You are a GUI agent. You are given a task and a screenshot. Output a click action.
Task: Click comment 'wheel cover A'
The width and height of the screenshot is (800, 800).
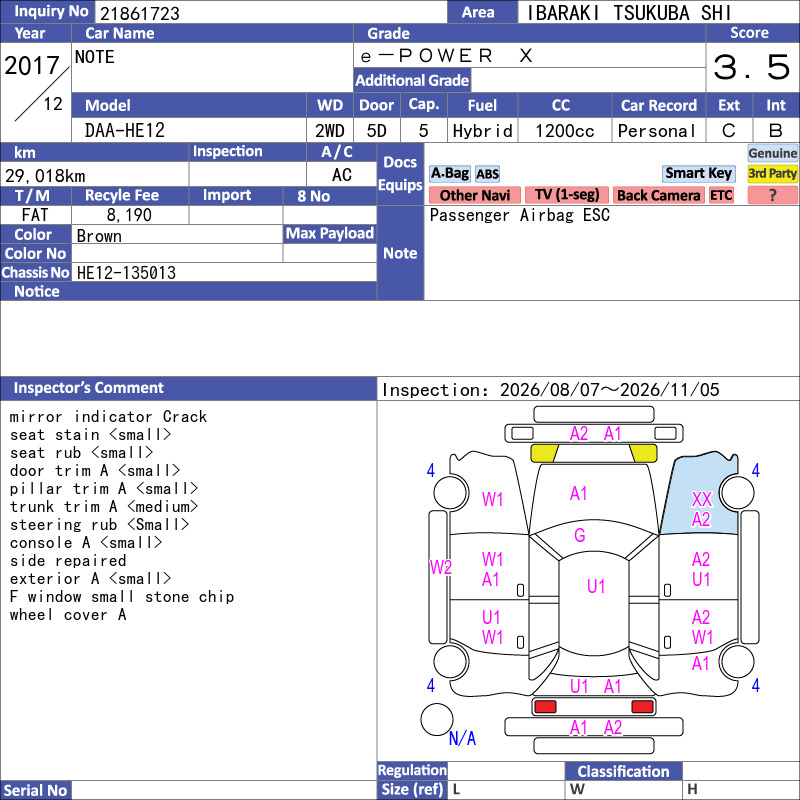point(68,615)
